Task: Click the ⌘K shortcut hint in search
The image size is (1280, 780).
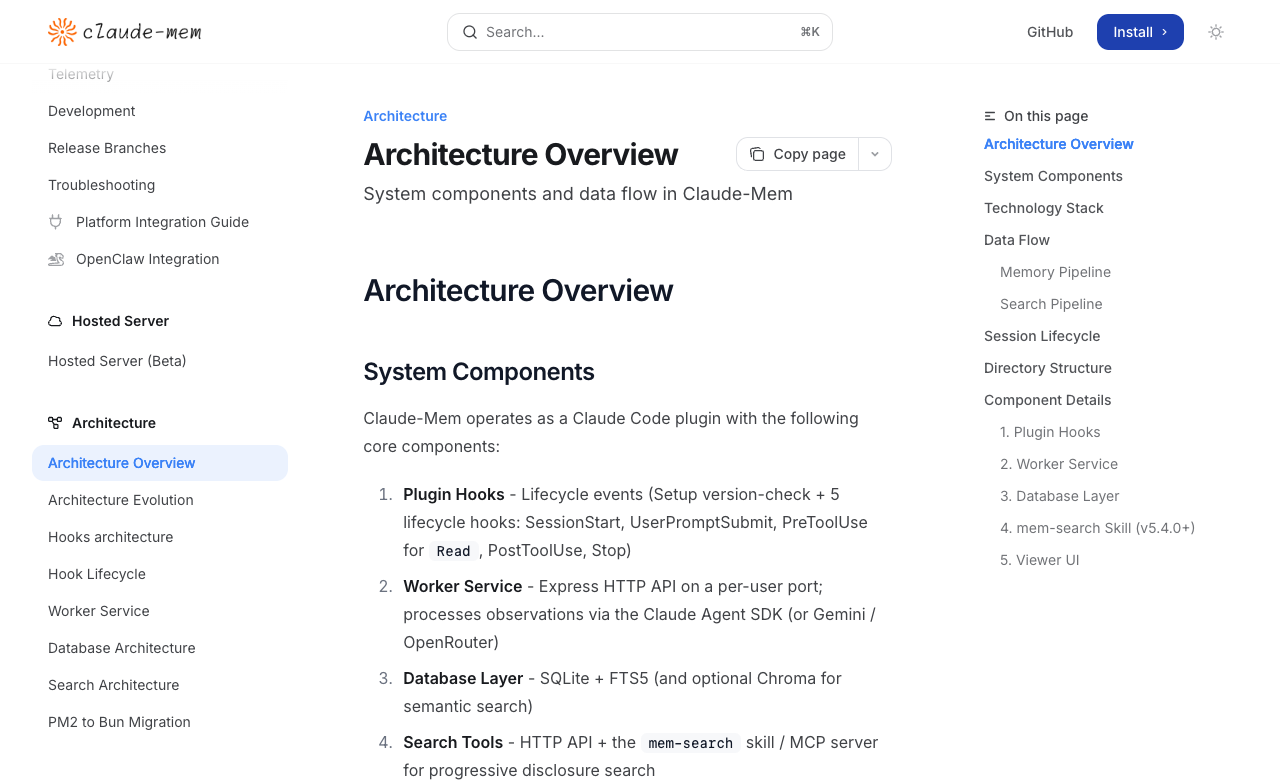Action: [x=810, y=32]
